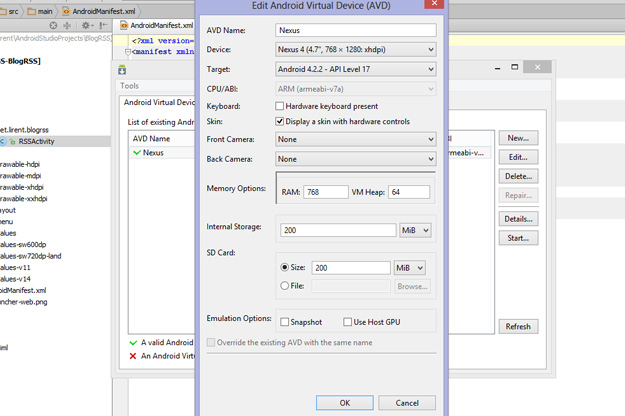625x416 pixels.
Task: Click the main folder icon in breadcrumb
Action: point(31,12)
